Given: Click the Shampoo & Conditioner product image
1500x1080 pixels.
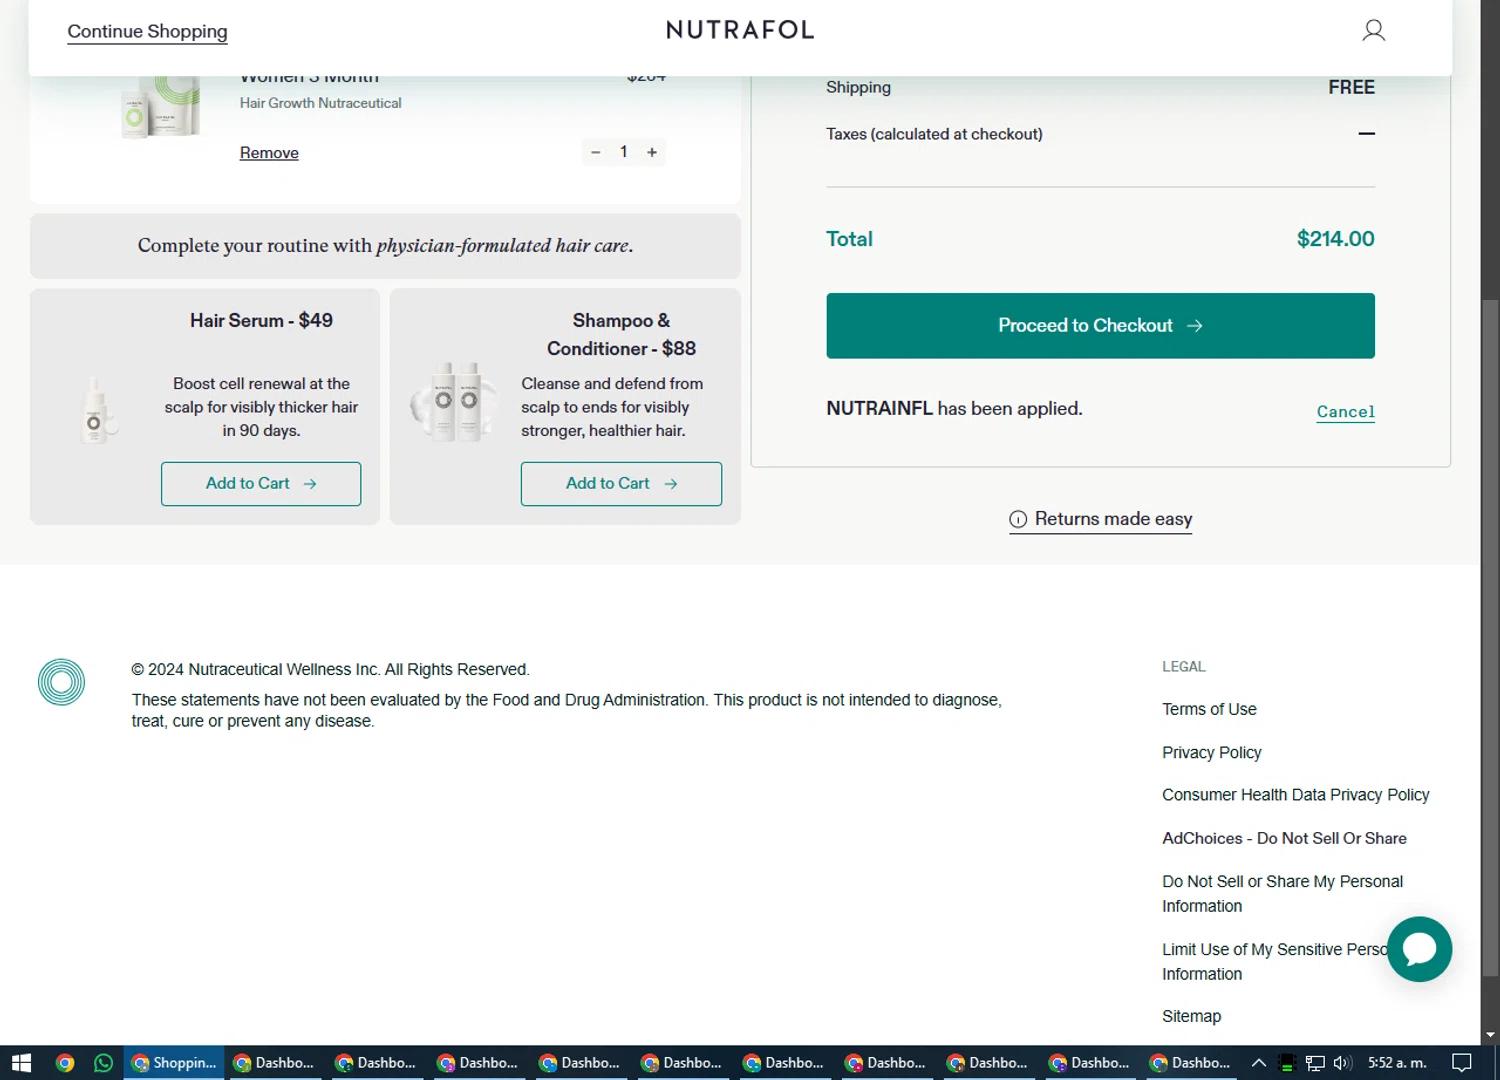Looking at the screenshot, I should [456, 401].
